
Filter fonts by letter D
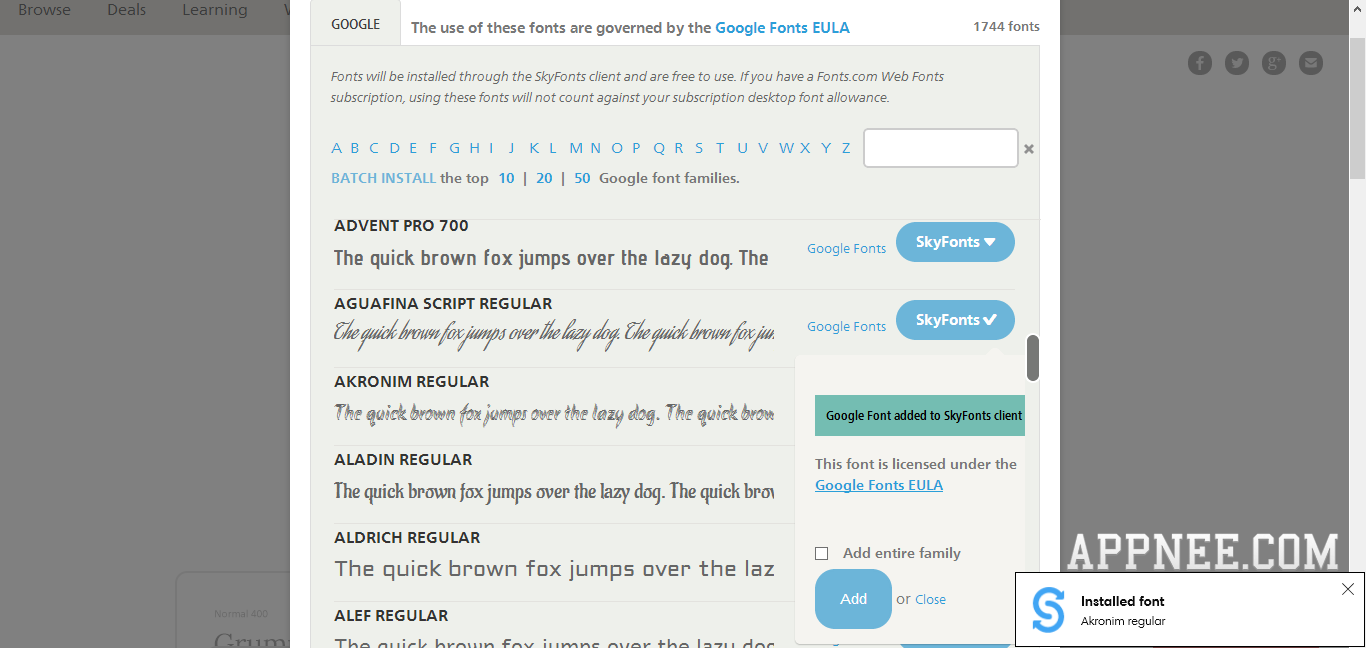(x=395, y=148)
